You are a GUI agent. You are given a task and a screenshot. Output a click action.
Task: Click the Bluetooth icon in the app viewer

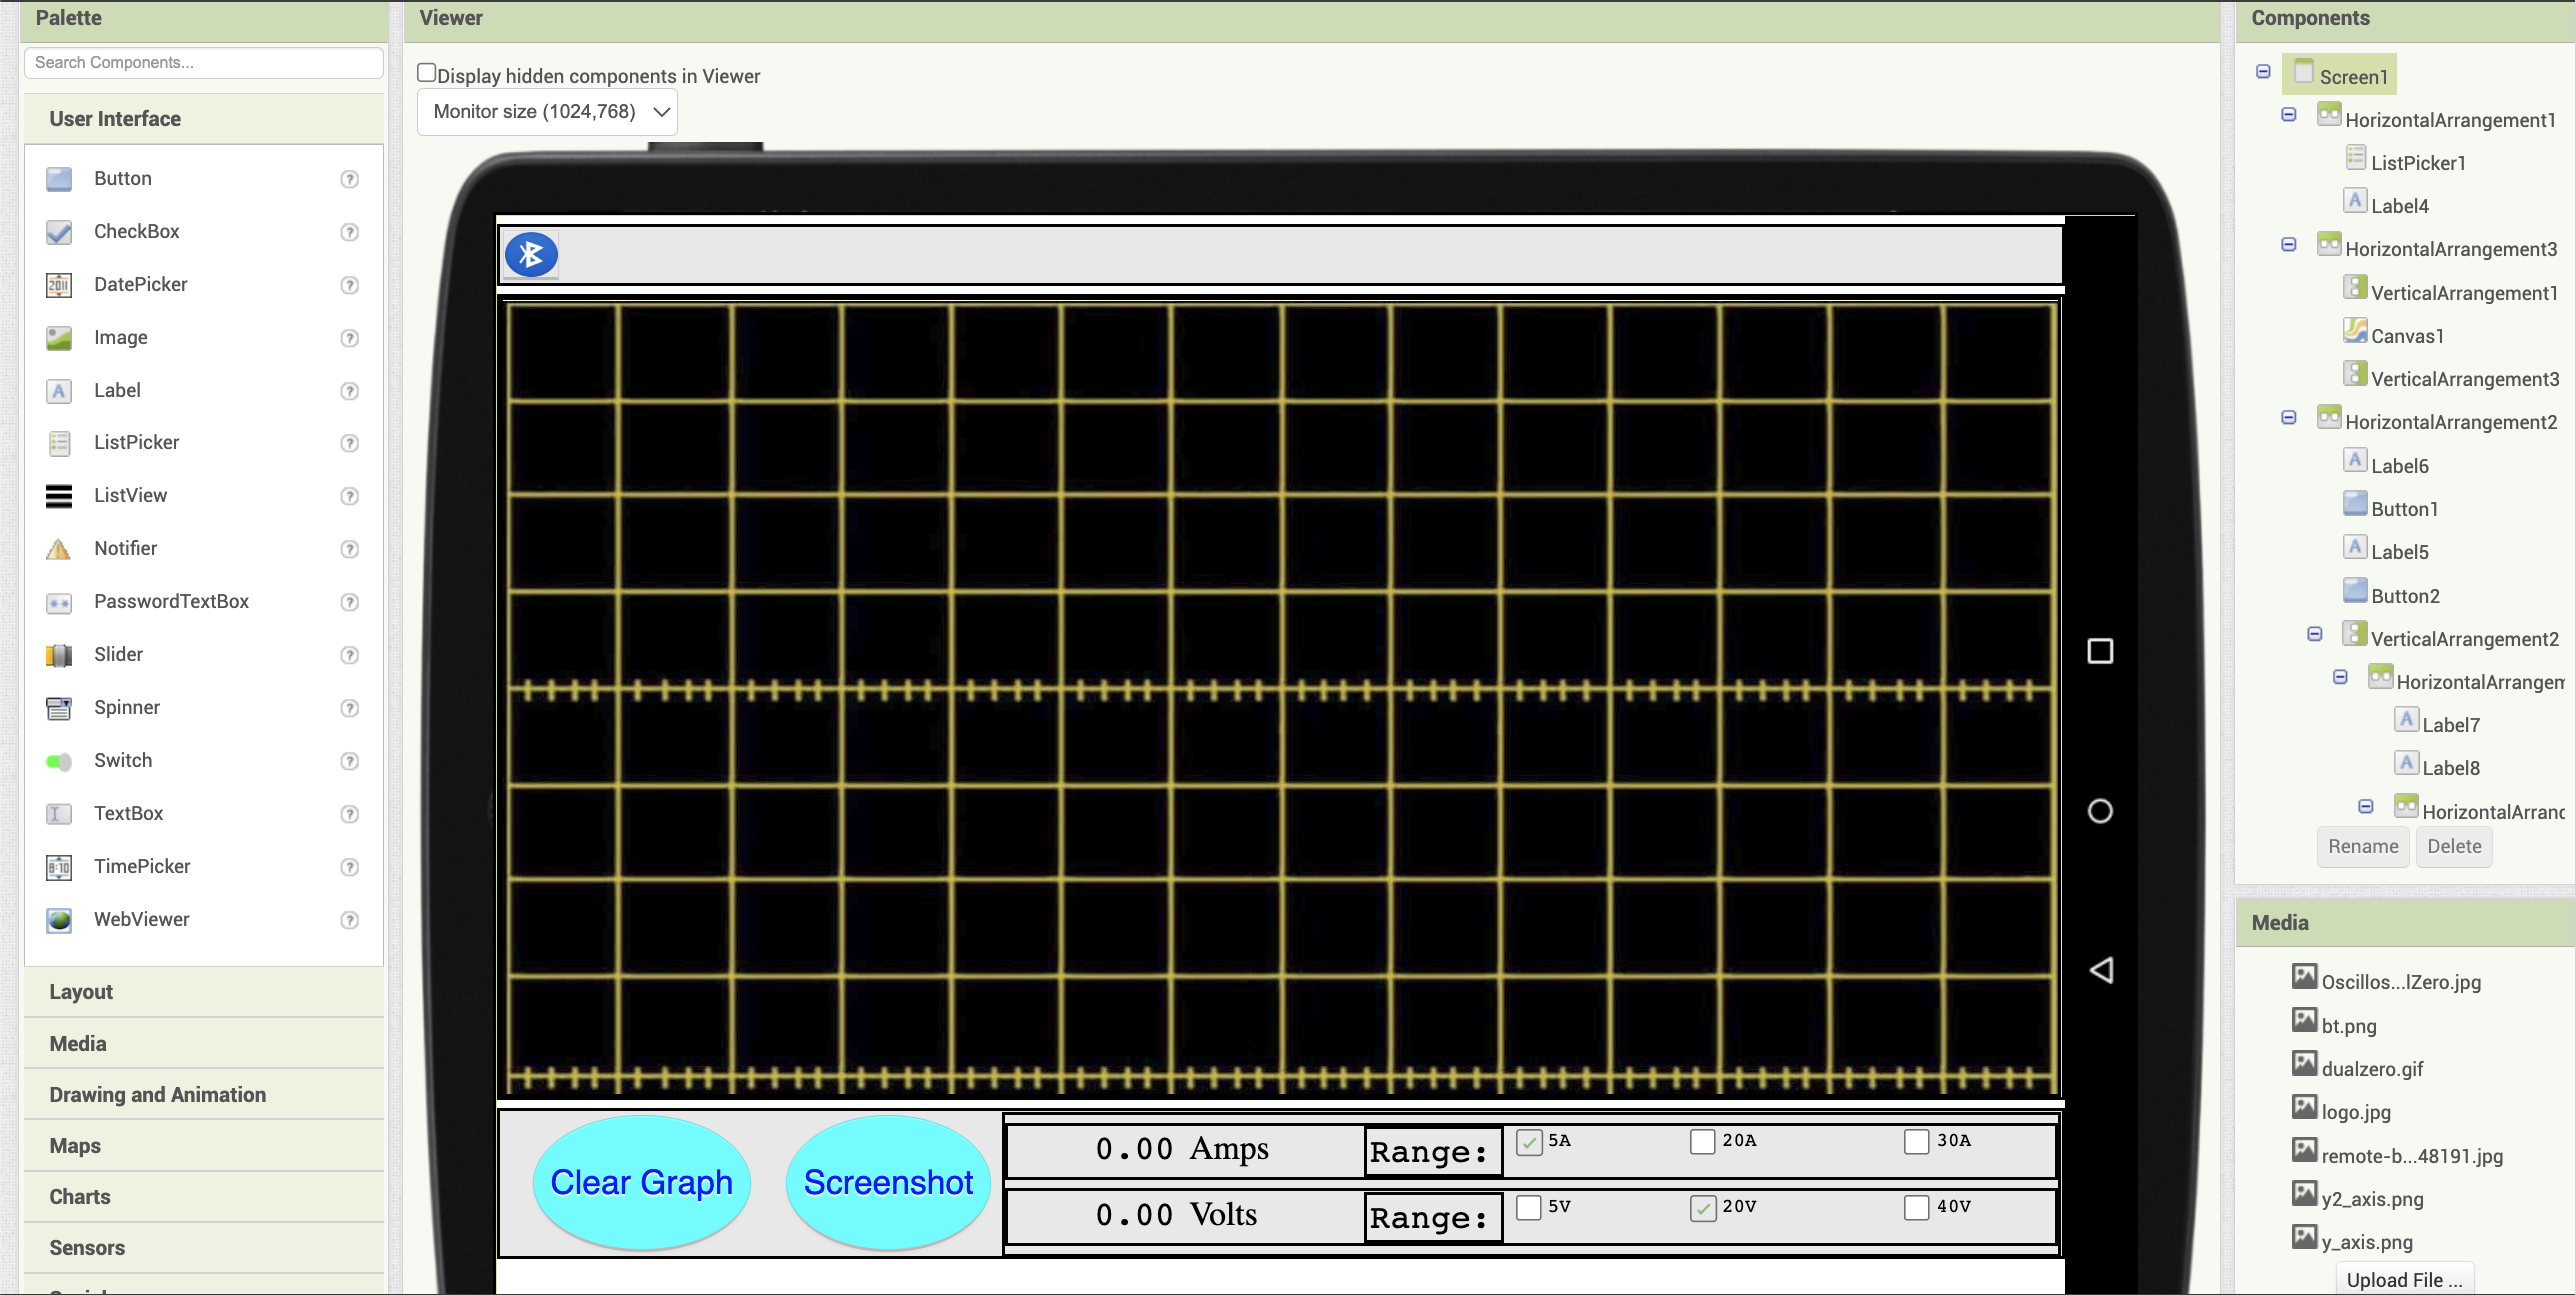(x=531, y=254)
